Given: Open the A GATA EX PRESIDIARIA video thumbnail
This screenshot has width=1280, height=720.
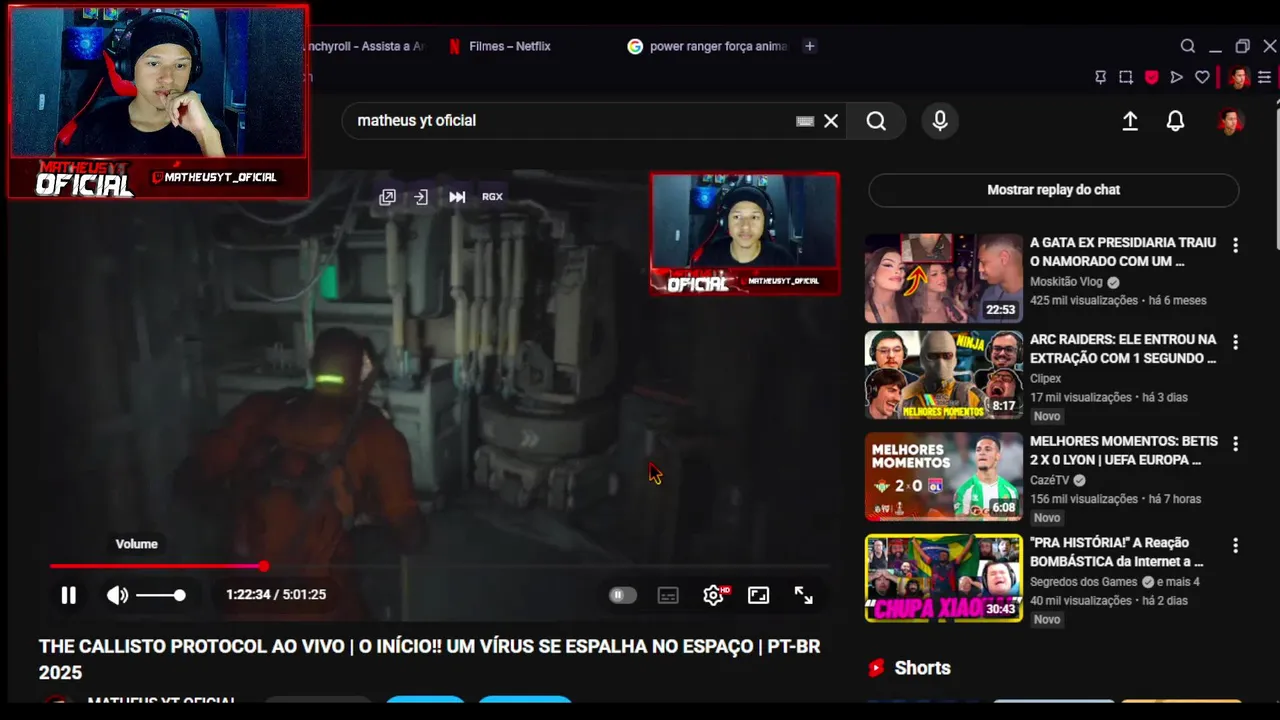Looking at the screenshot, I should click(x=944, y=278).
